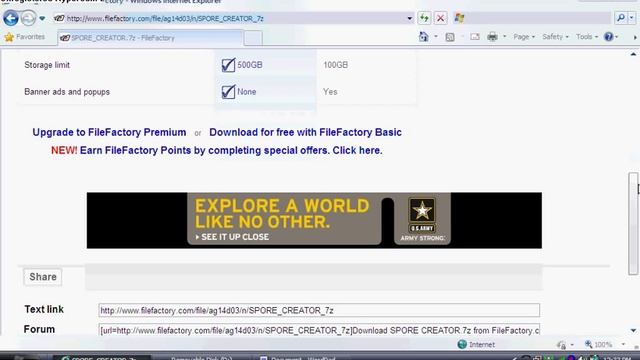Click the browser Forward arrow button

coord(28,18)
